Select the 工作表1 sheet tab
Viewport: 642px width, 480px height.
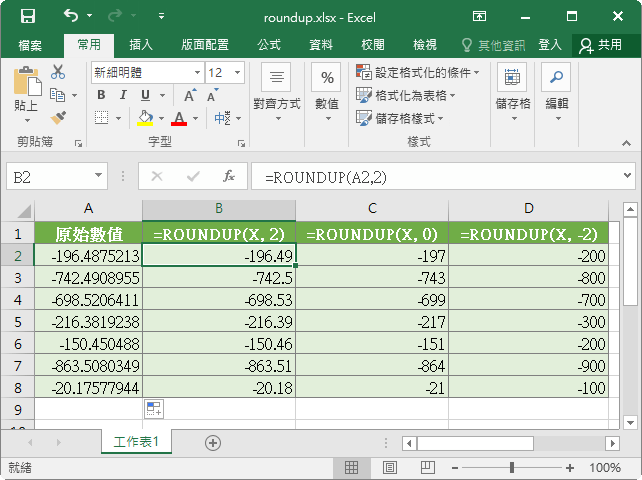(x=136, y=442)
